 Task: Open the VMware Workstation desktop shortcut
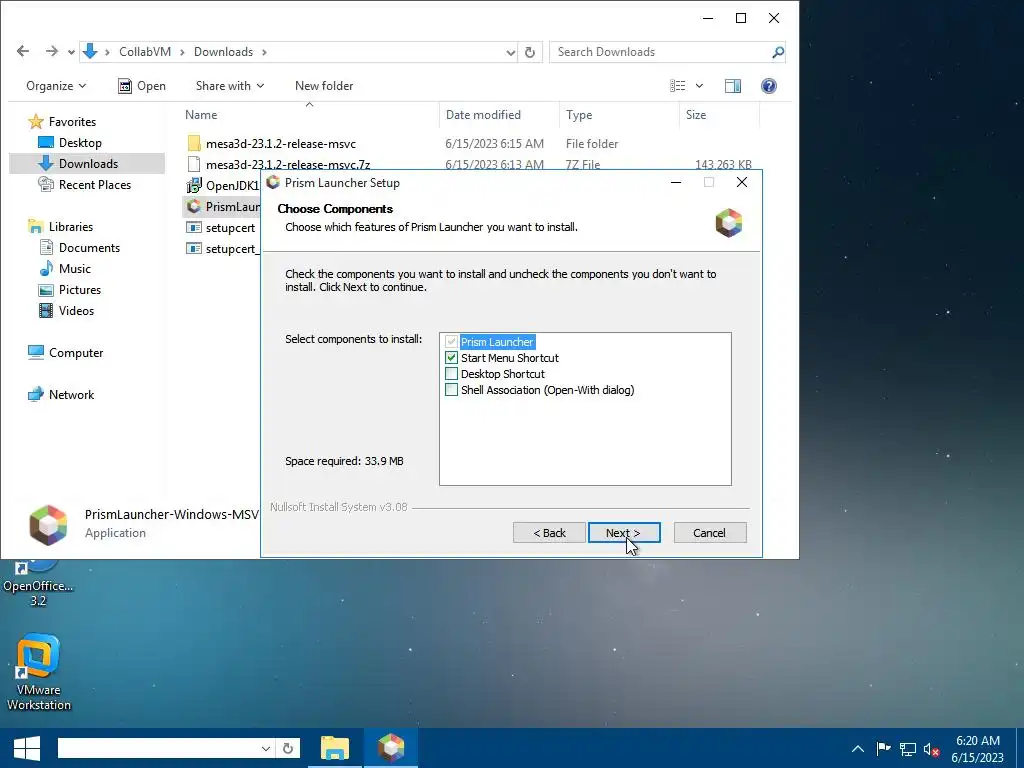[39, 672]
